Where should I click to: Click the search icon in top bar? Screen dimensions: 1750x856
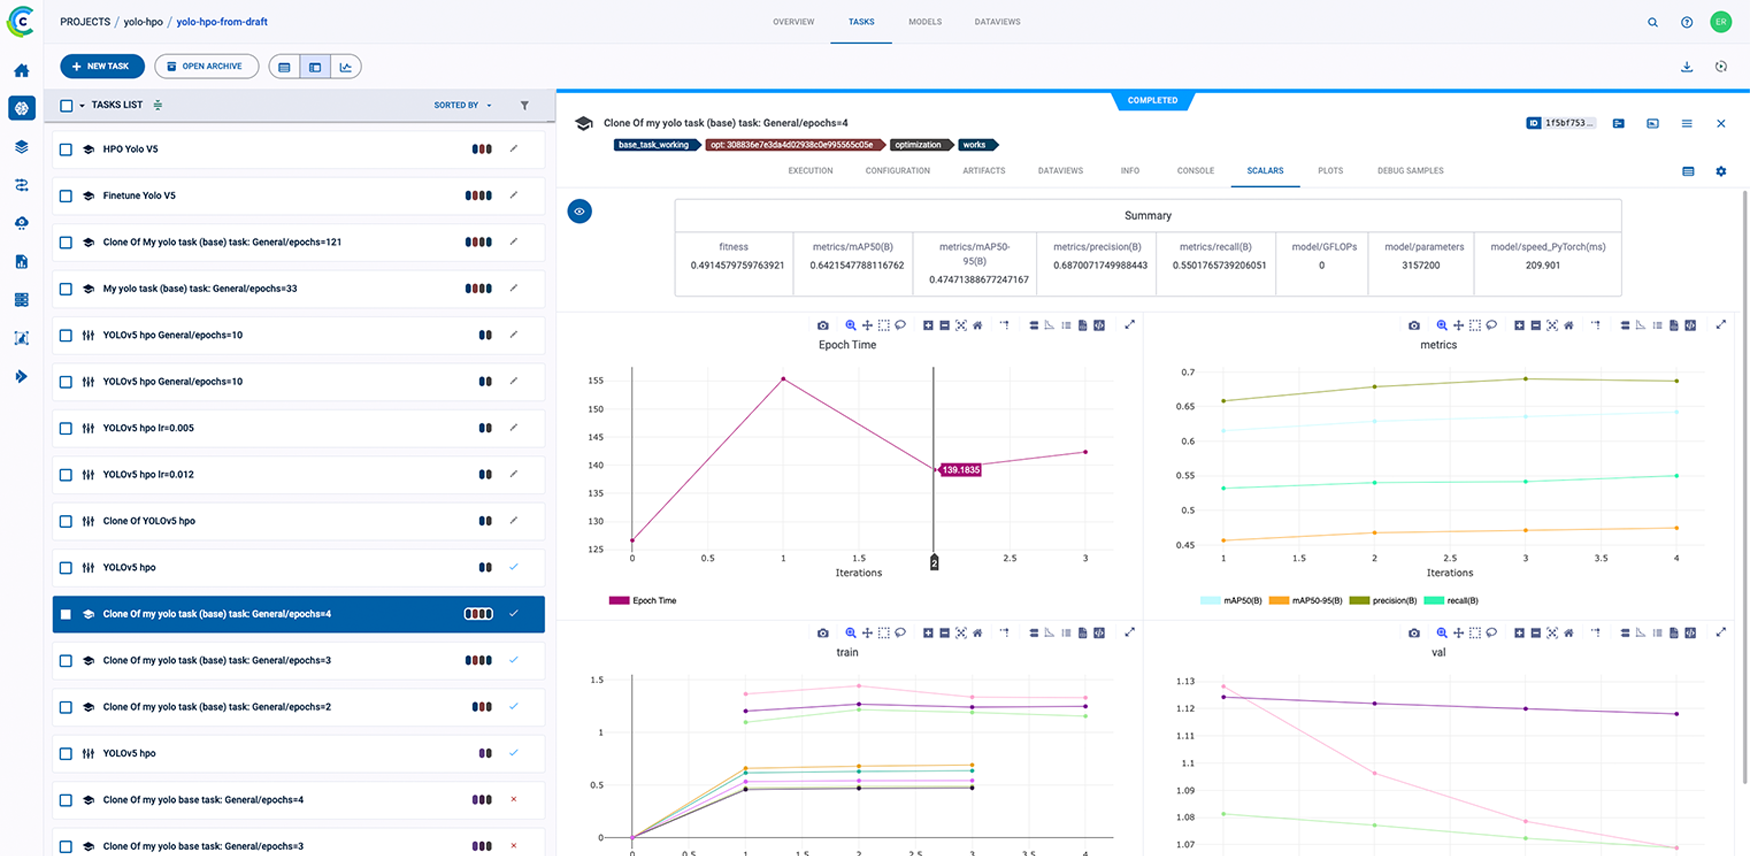(x=1653, y=22)
